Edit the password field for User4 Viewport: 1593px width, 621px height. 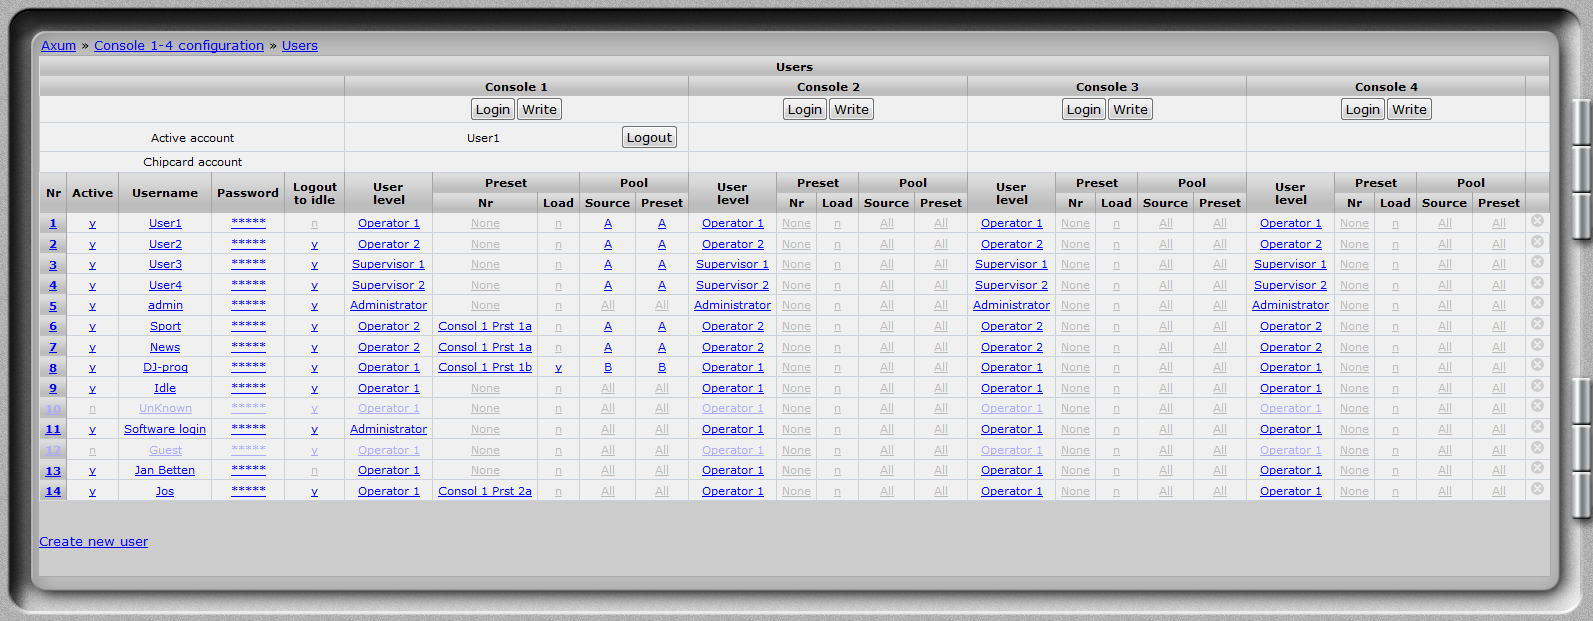coord(248,285)
